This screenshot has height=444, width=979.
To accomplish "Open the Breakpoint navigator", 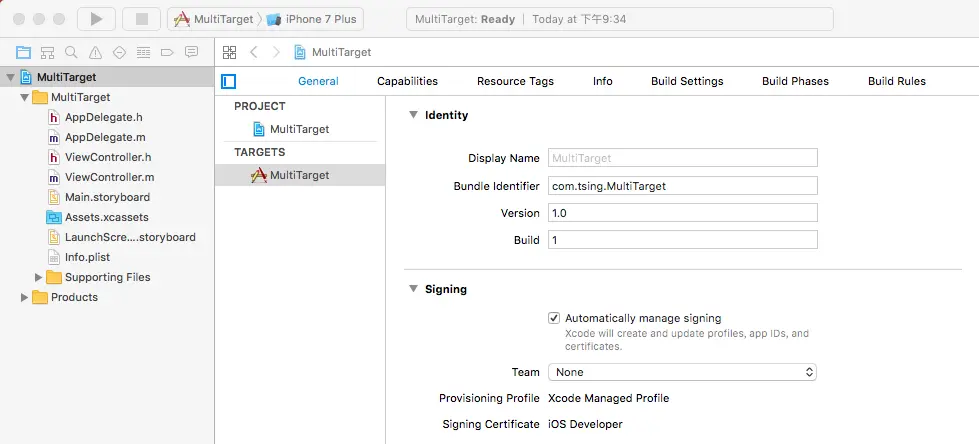I will pos(167,52).
